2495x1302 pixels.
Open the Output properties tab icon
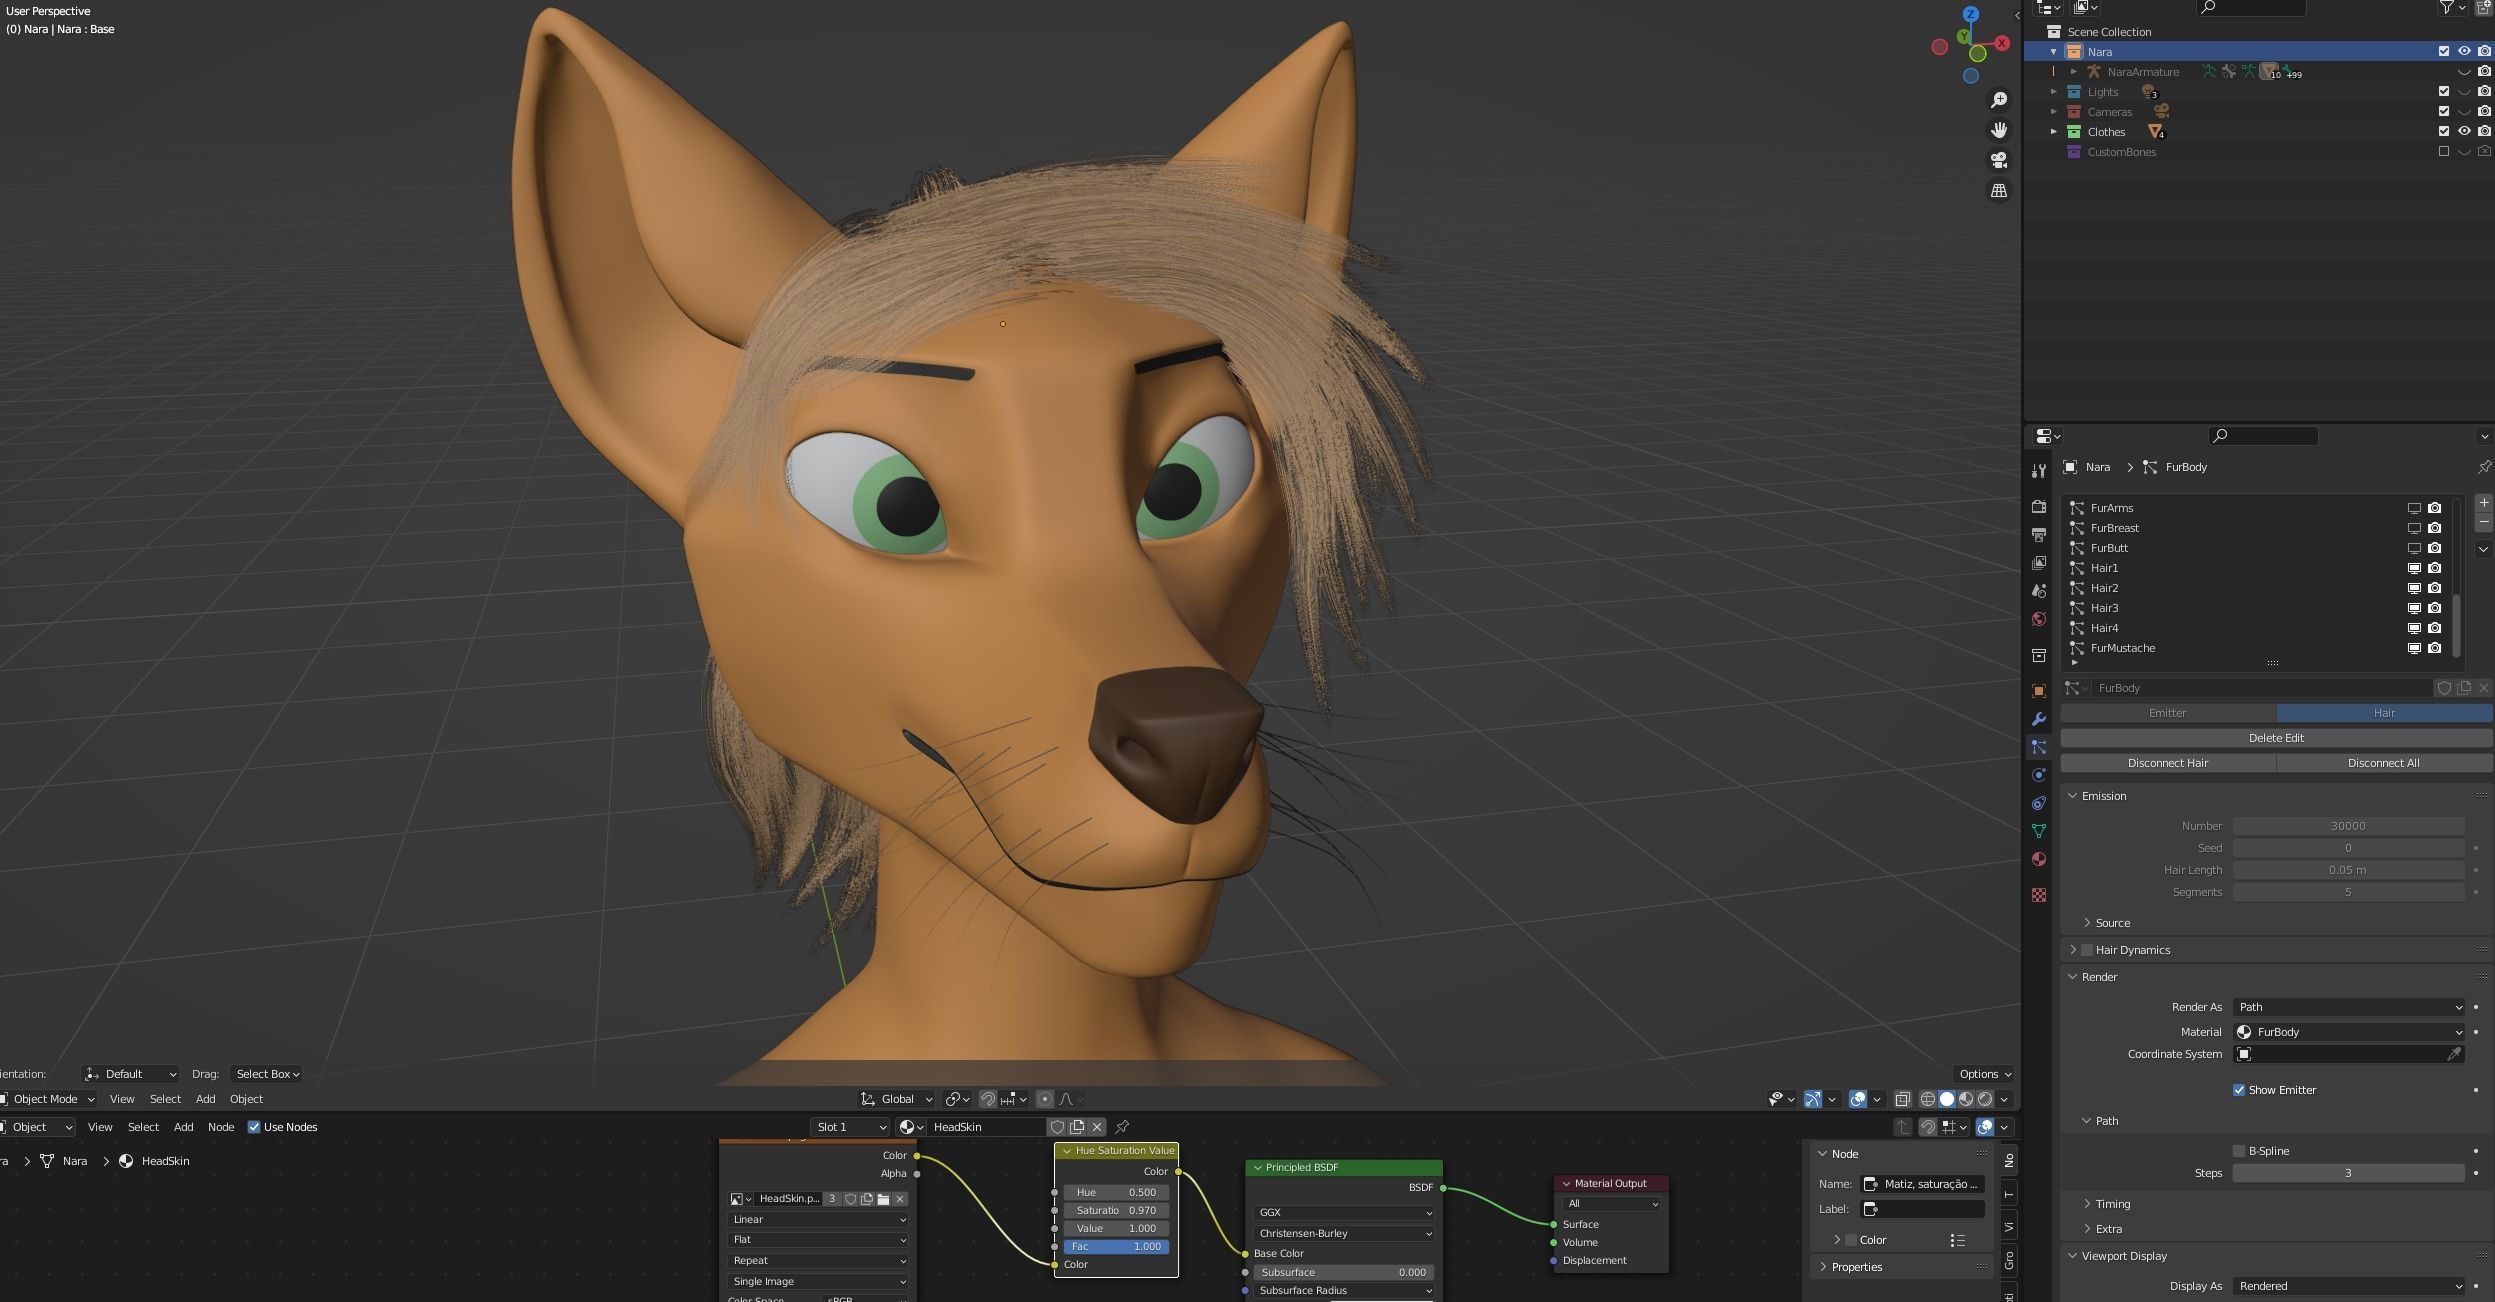tap(2039, 535)
